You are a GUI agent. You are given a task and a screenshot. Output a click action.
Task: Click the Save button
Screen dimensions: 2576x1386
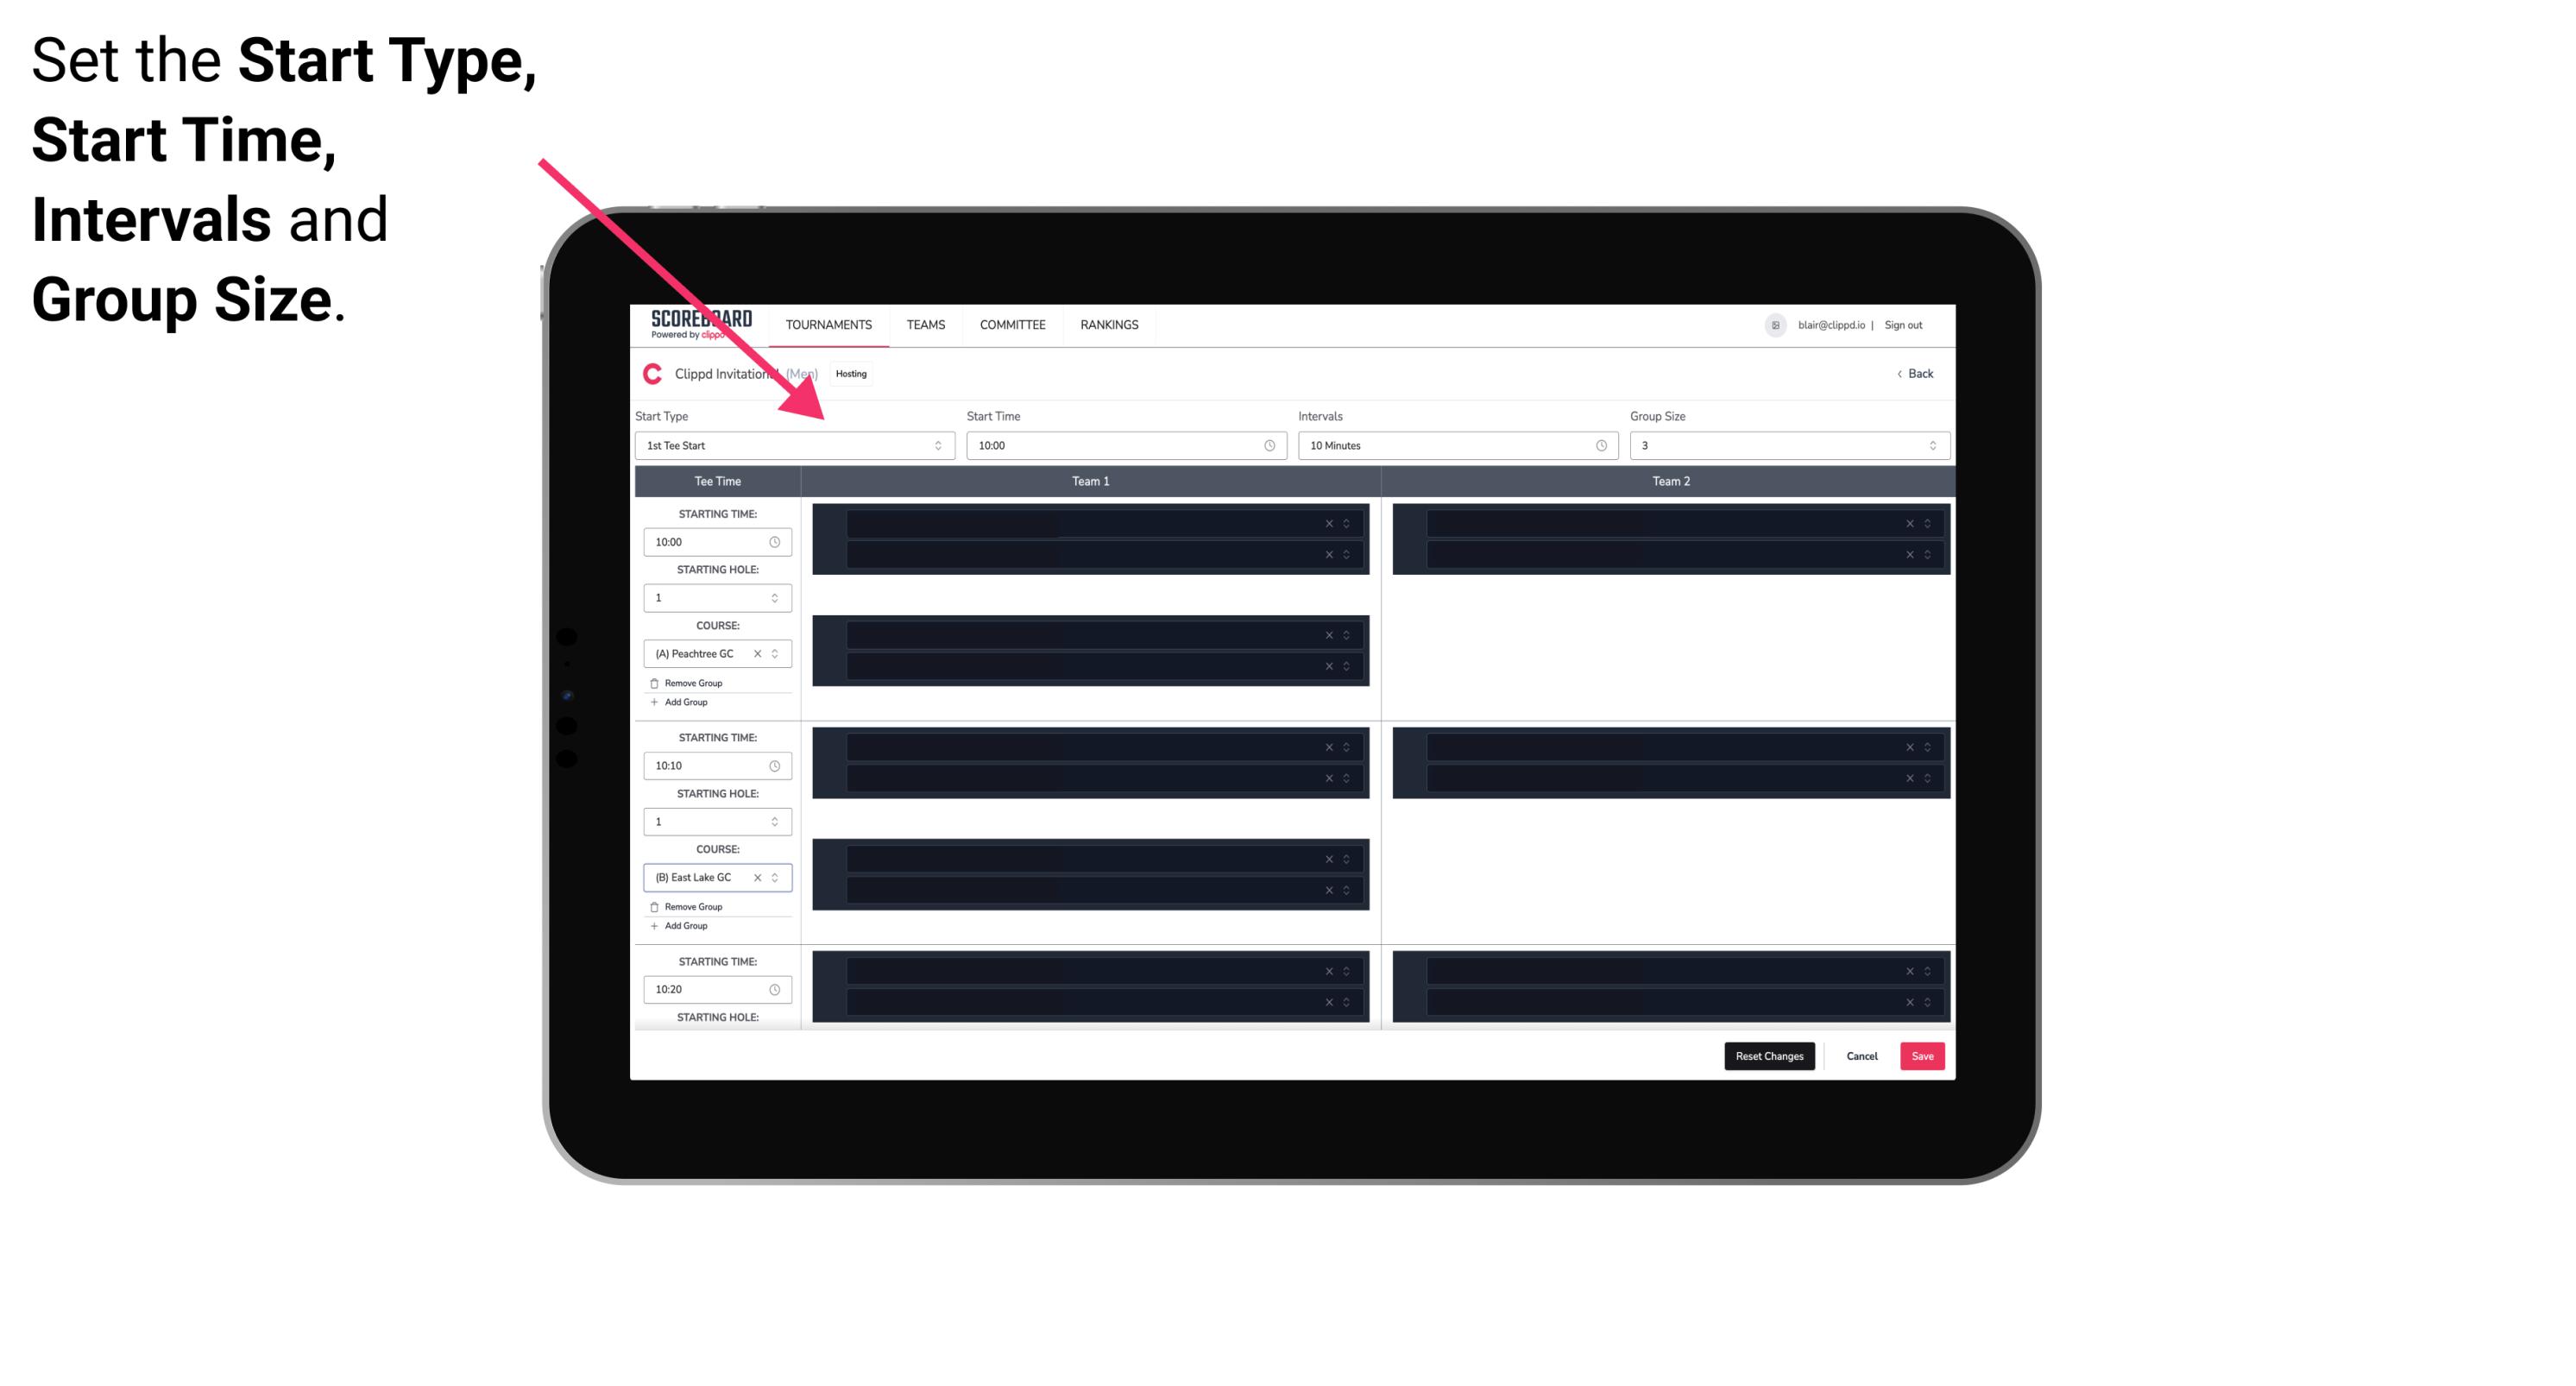pos(1923,1055)
